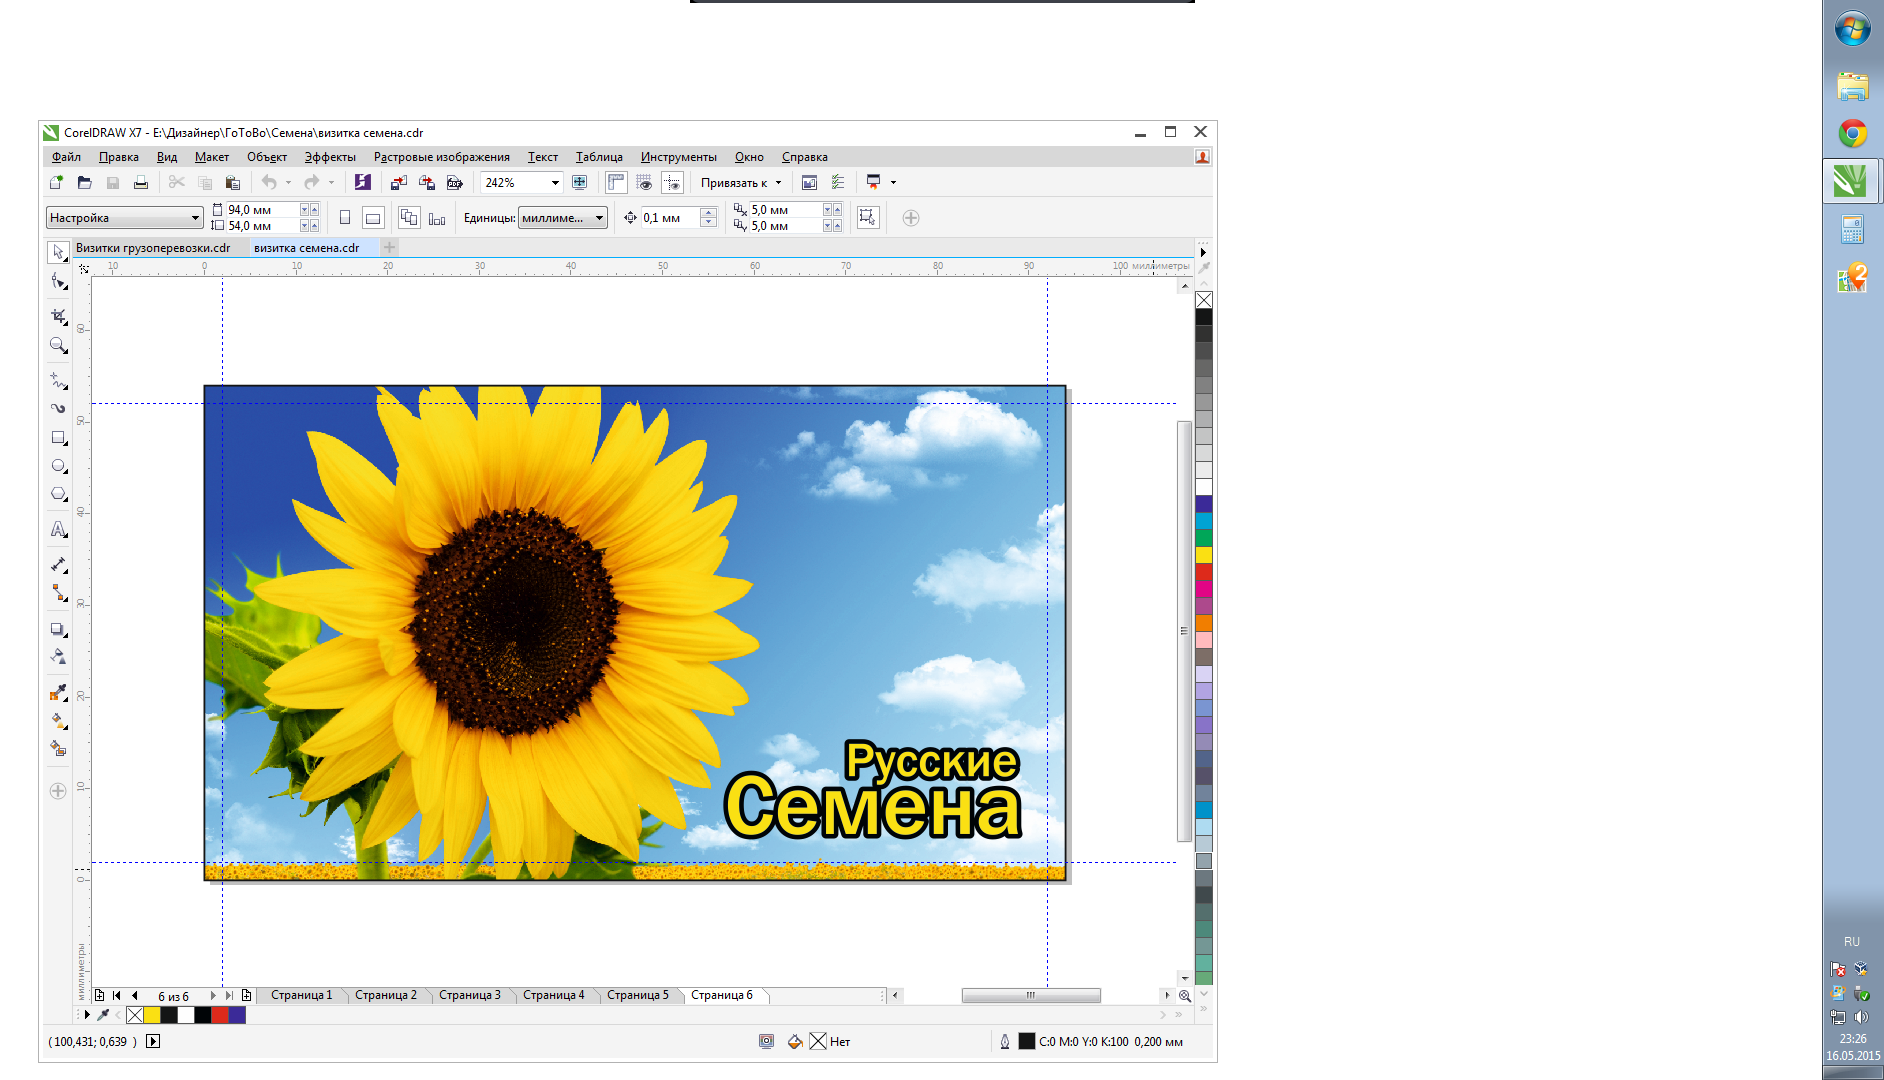This screenshot has height=1080, width=1884.
Task: Pick red swatch in document palette
Action: point(220,1015)
